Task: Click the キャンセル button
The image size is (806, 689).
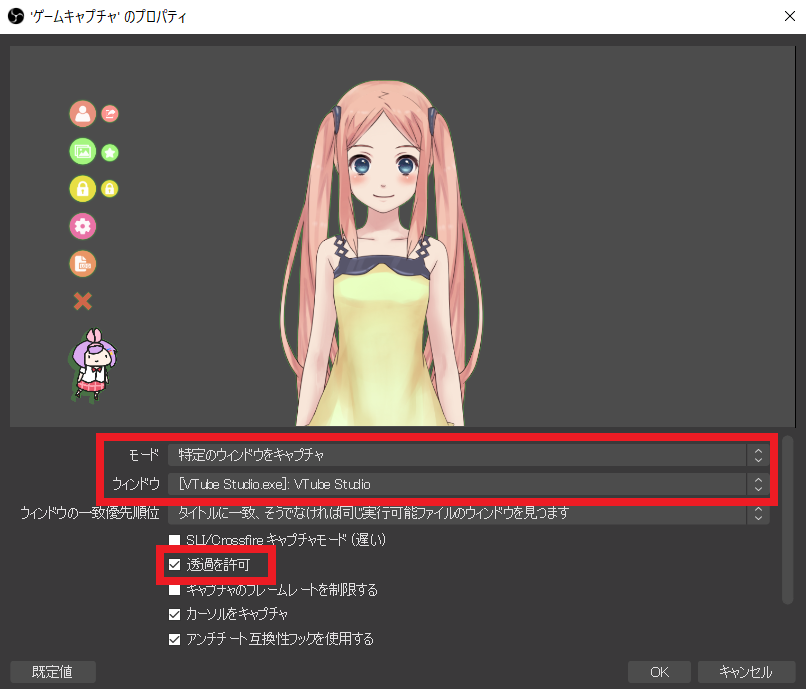Action: [746, 672]
